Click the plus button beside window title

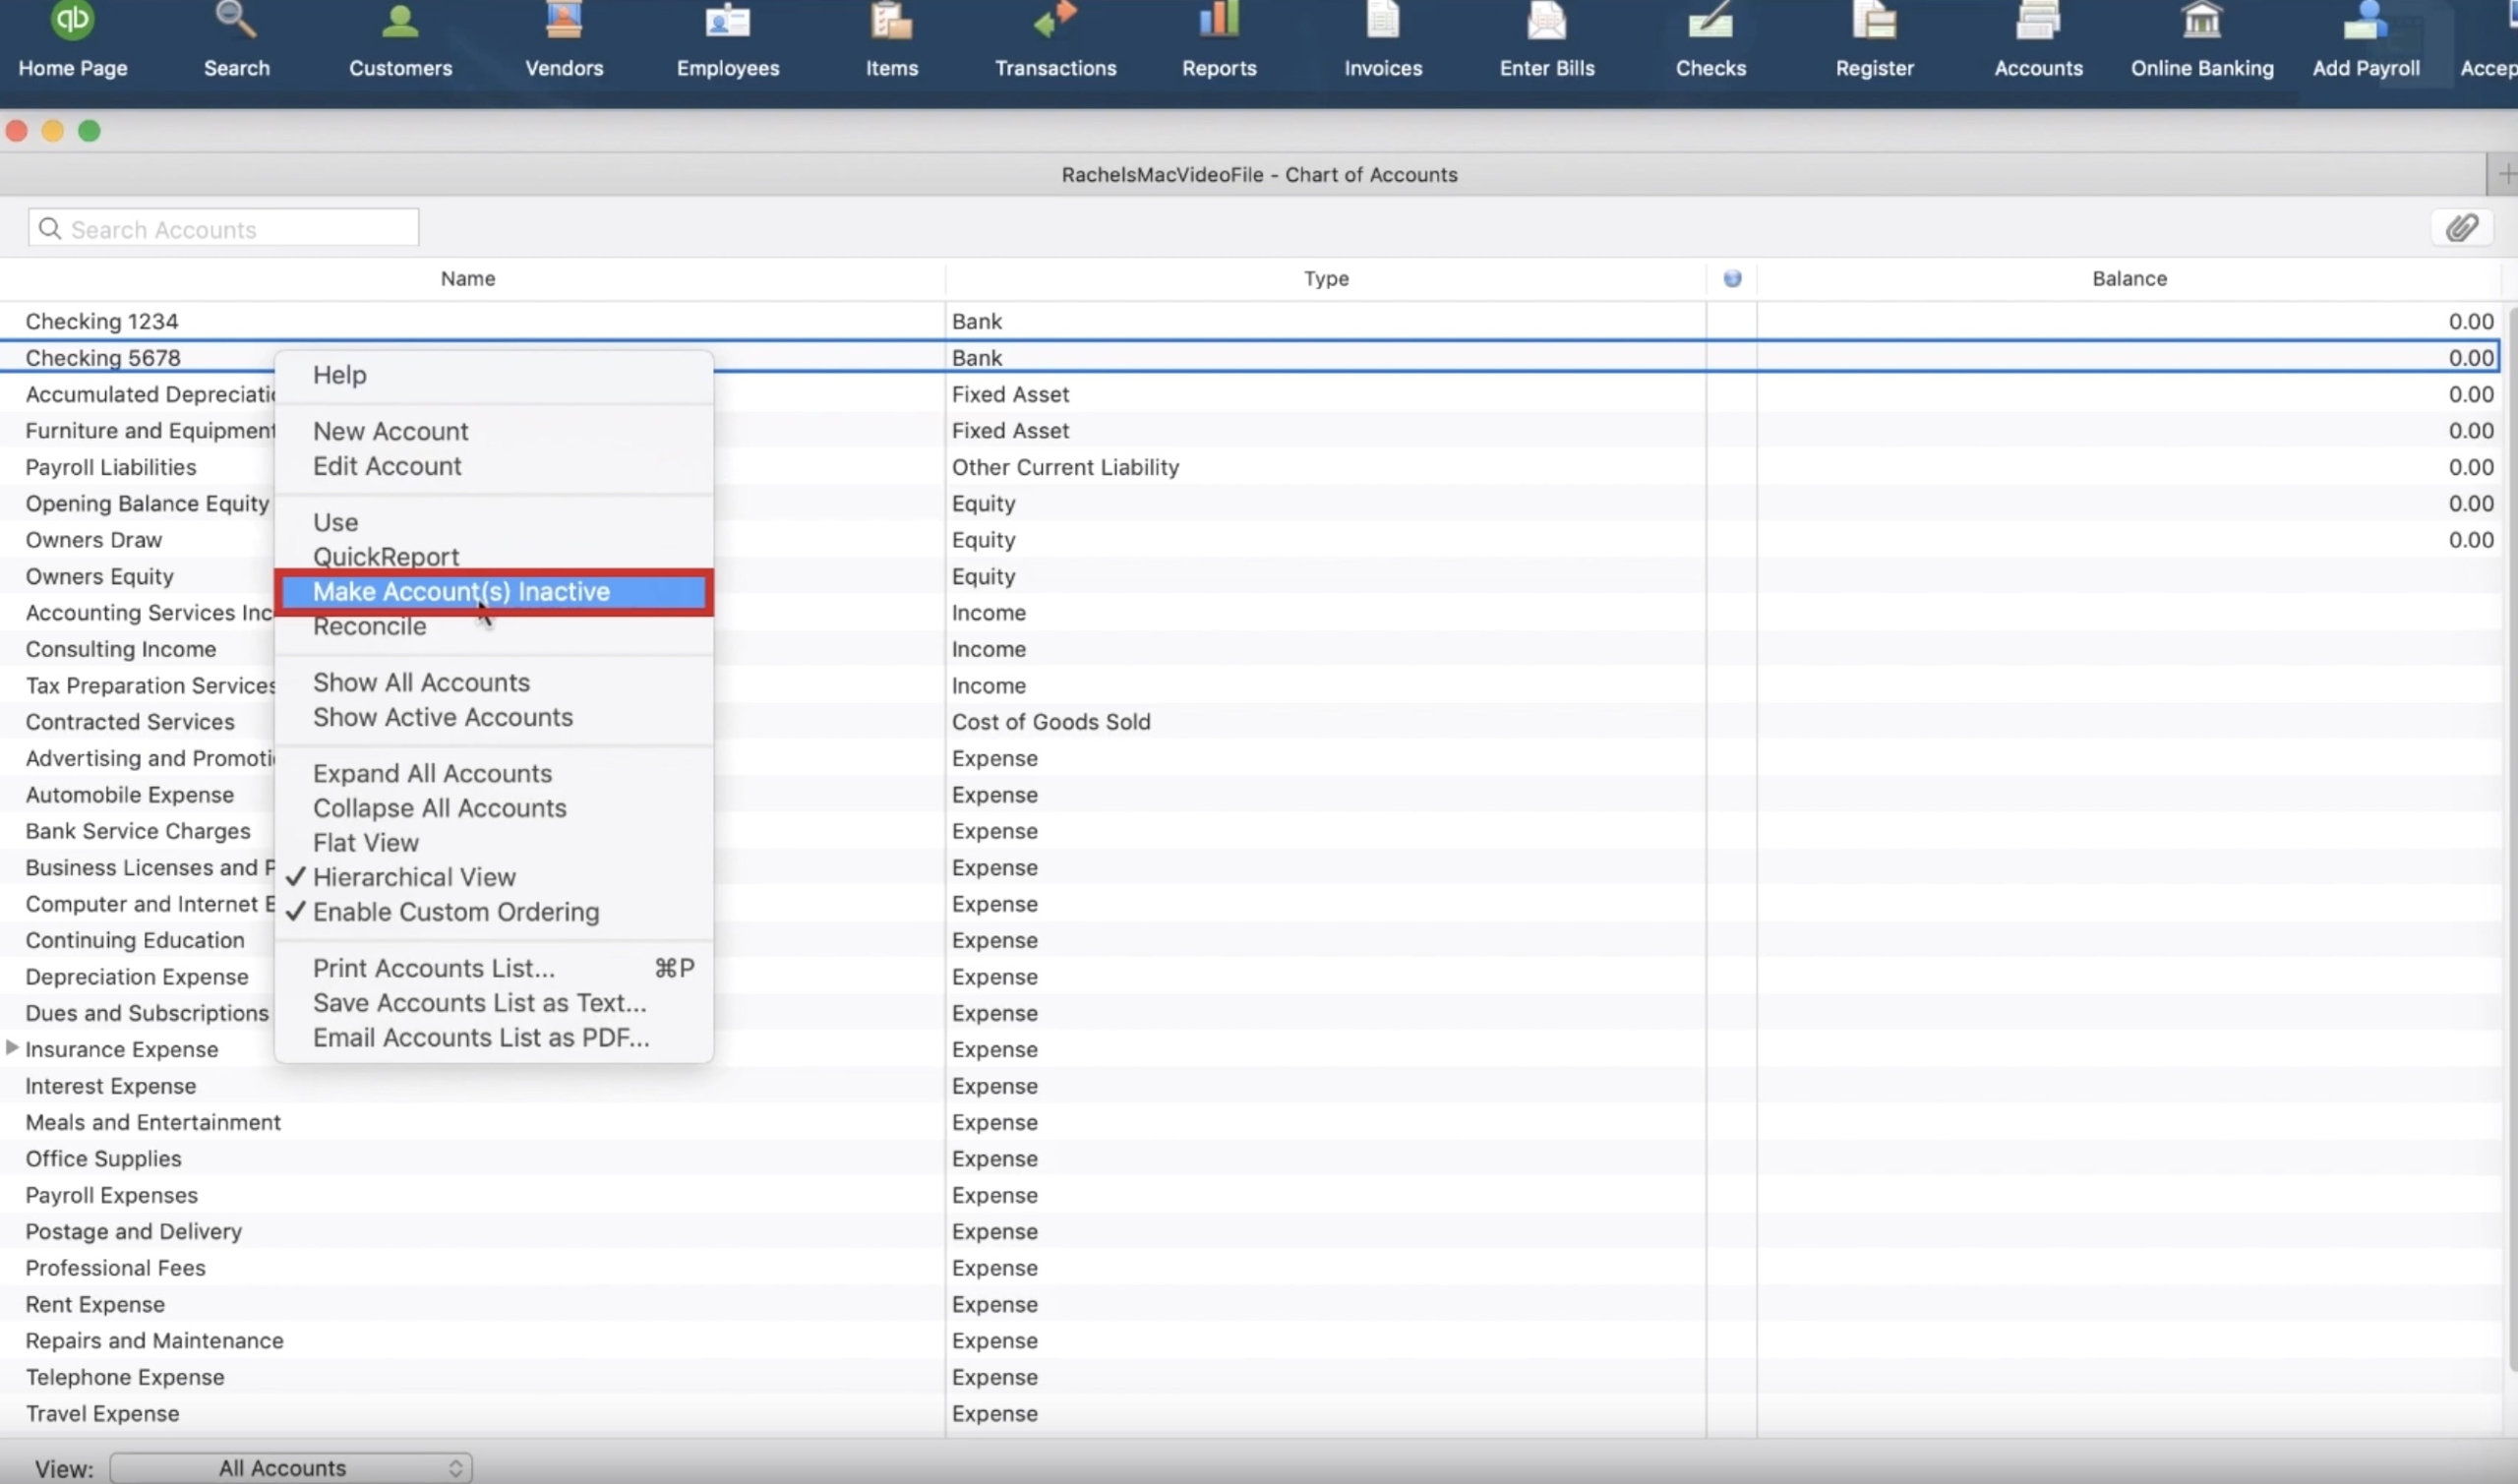[x=2504, y=175]
